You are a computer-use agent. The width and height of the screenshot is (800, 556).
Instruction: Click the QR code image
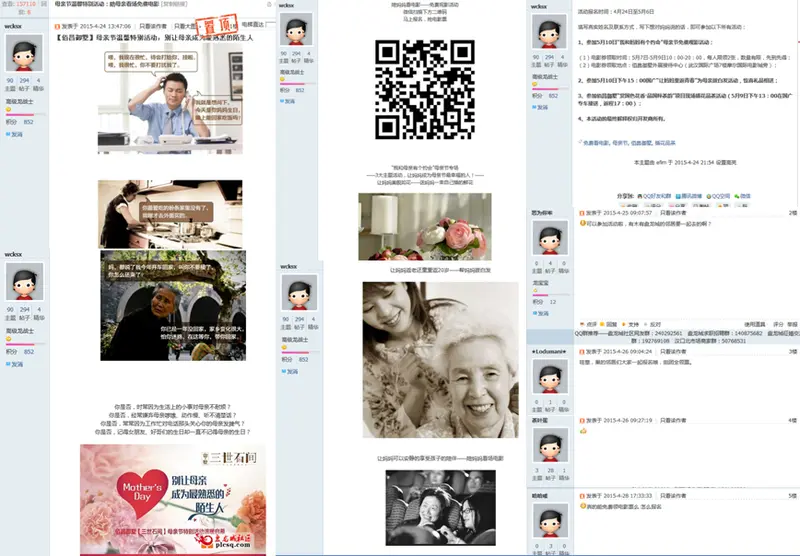[425, 90]
